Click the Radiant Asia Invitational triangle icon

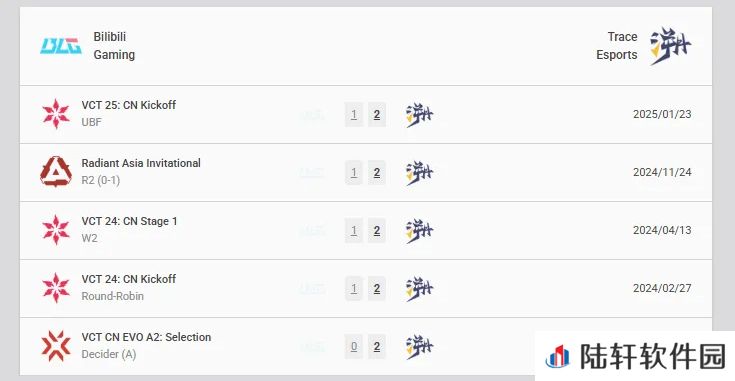tap(56, 172)
